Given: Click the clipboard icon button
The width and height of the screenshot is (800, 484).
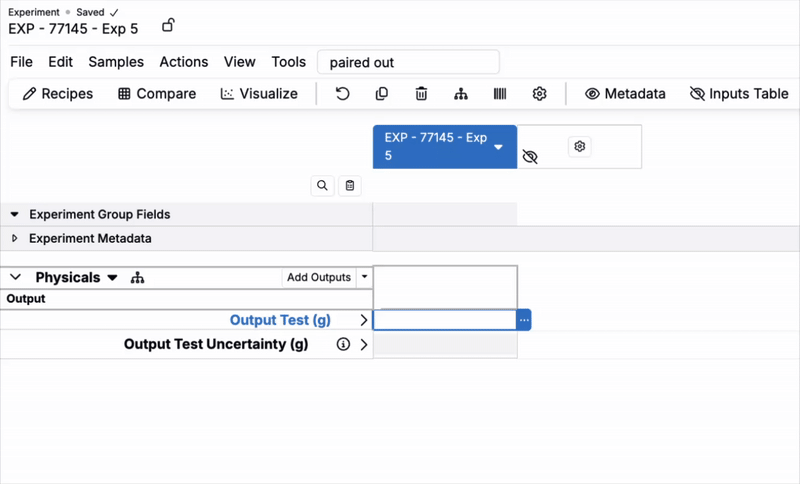Looking at the screenshot, I should click(x=349, y=185).
